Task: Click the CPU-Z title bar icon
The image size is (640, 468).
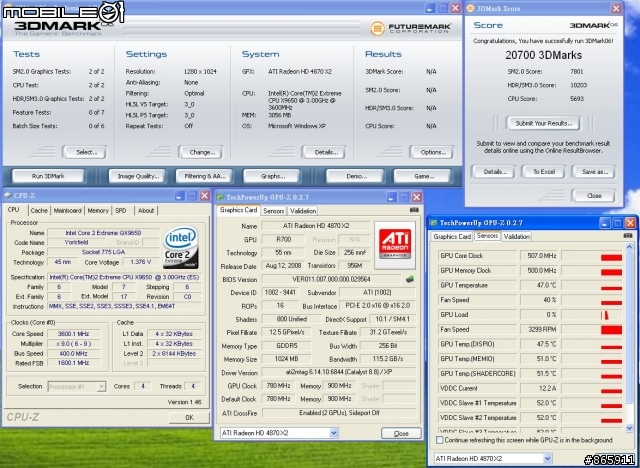Action: click(8, 195)
